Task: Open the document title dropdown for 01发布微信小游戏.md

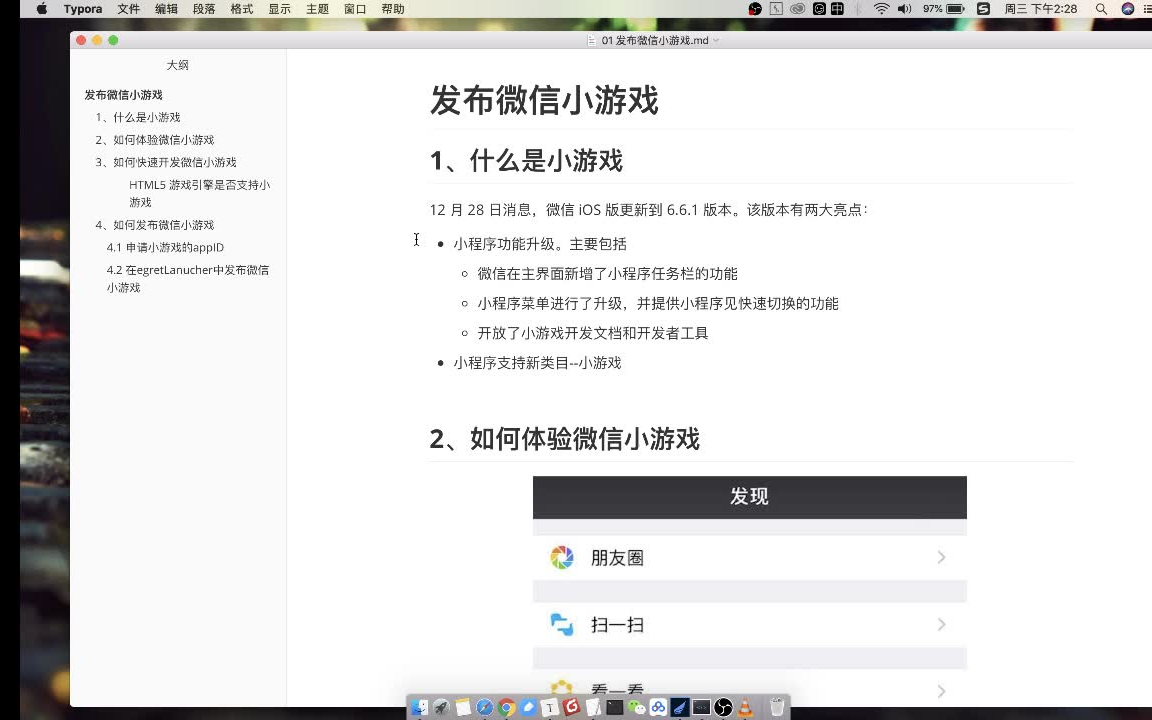Action: 715,41
